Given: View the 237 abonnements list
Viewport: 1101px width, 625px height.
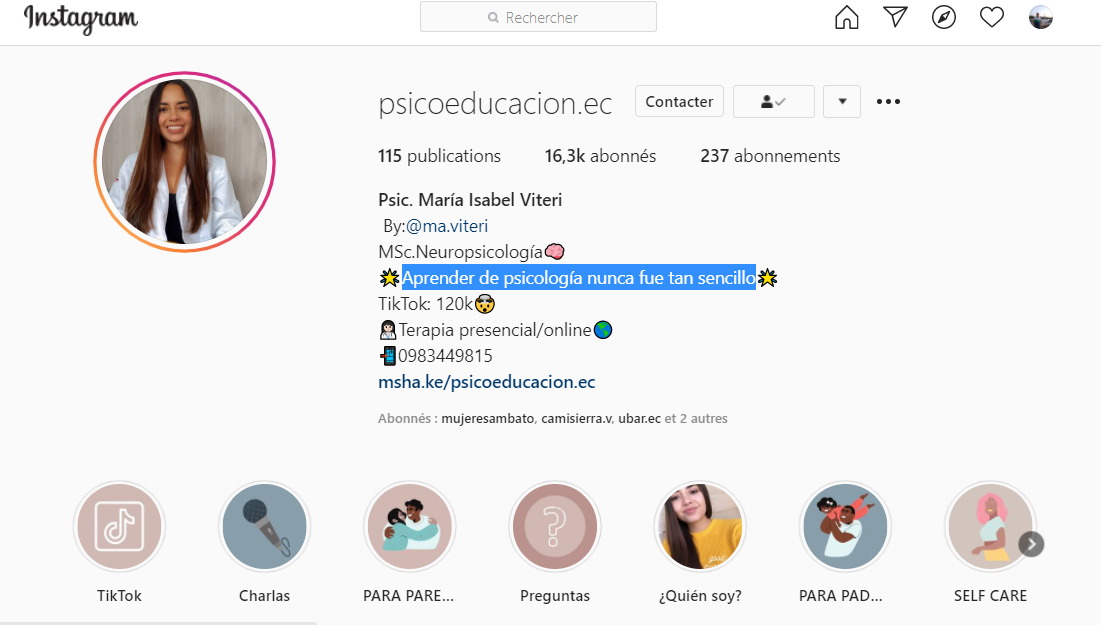Looking at the screenshot, I should 770,156.
